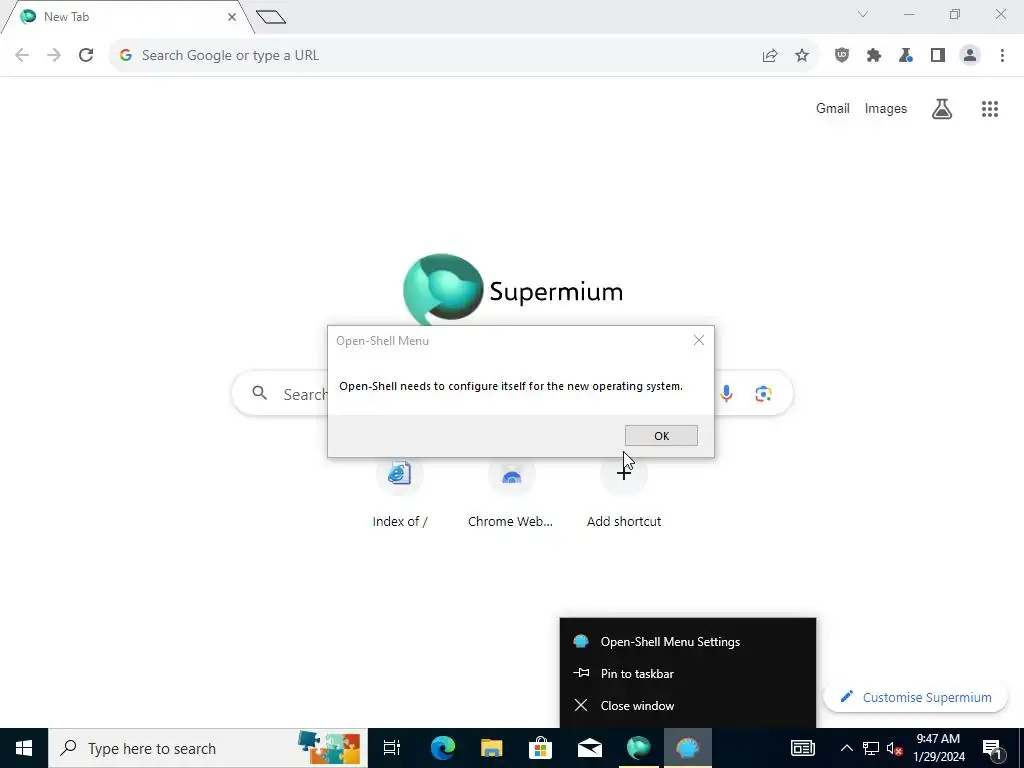Screen dimensions: 1024x768
Task: Click OK in Open-Shell Menu dialog
Action: click(x=661, y=436)
